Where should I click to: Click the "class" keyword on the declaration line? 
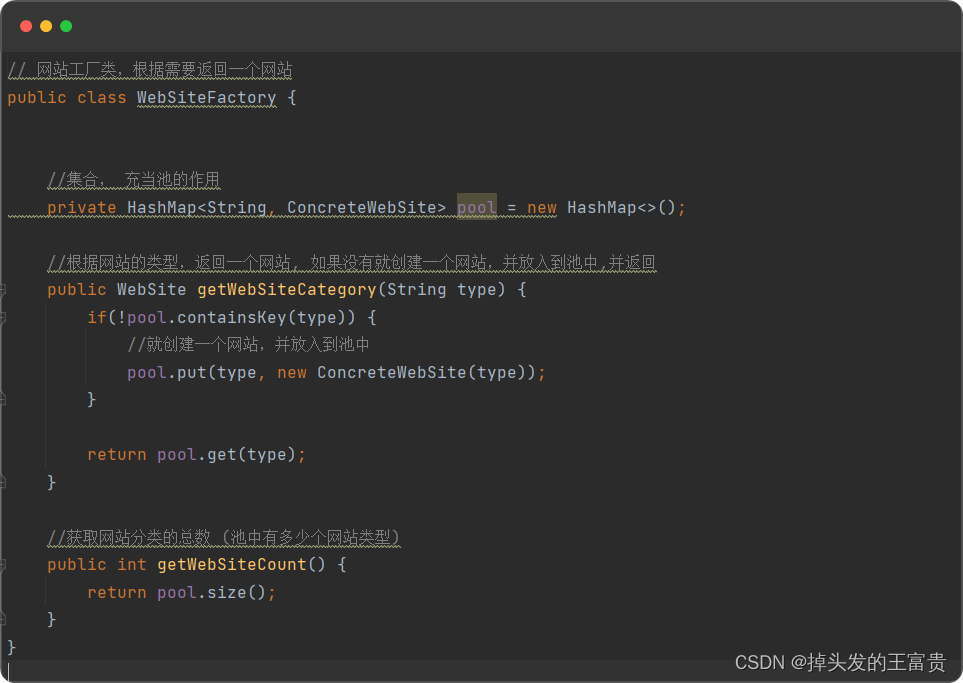[x=101, y=98]
